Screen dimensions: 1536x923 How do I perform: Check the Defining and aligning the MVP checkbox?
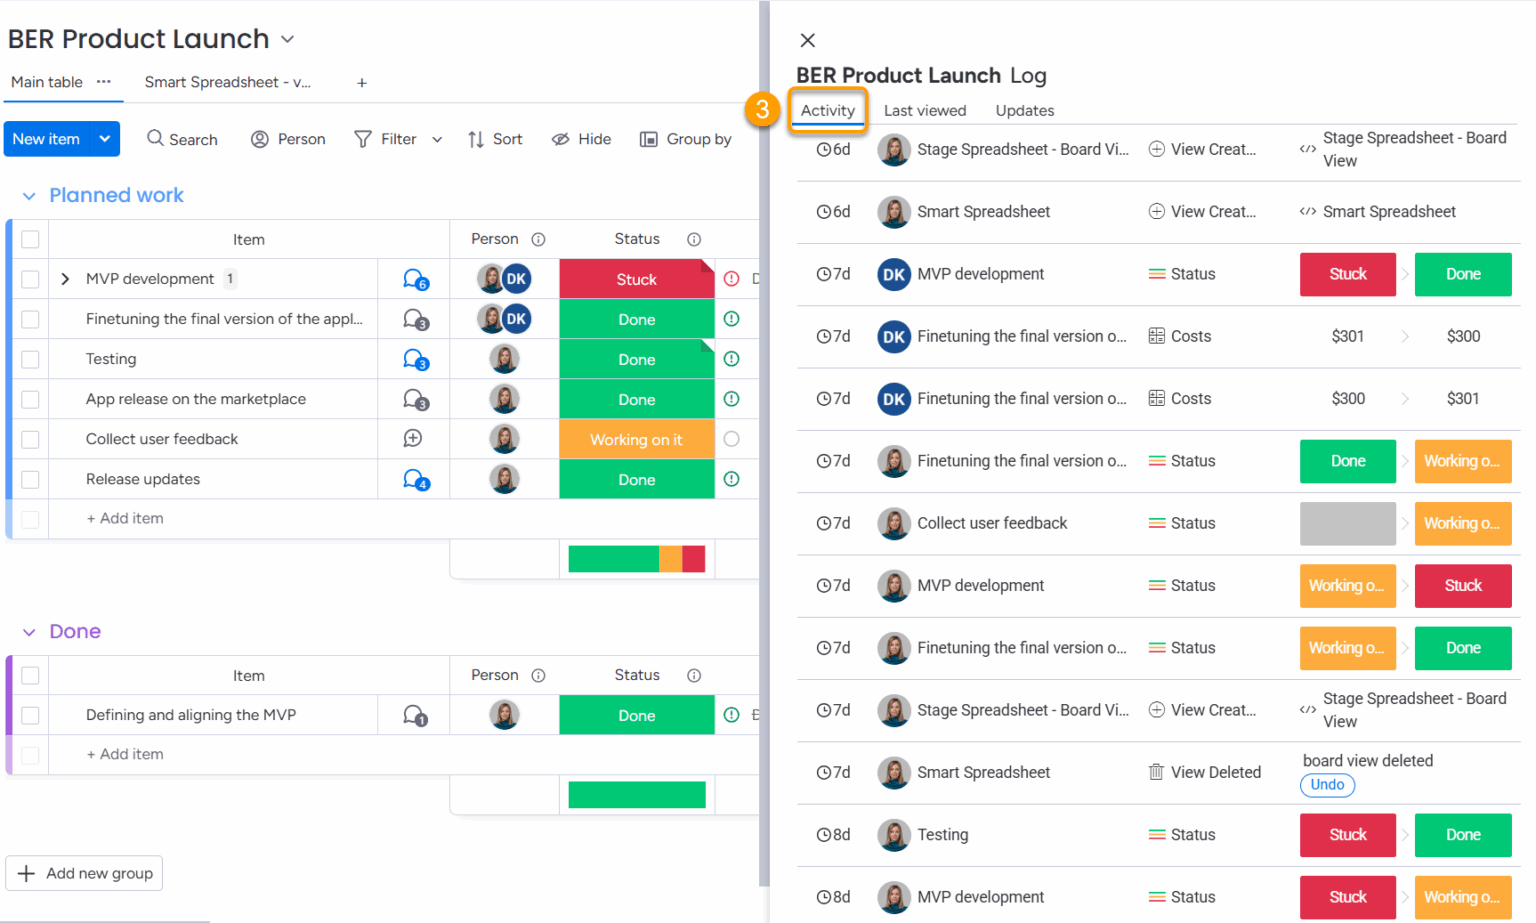[x=30, y=715]
